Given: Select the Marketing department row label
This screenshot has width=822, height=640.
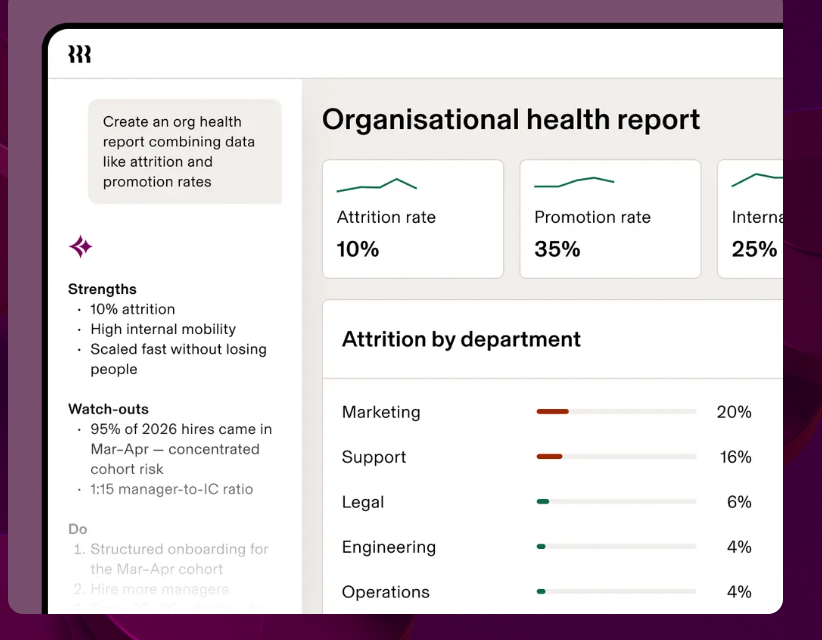Looking at the screenshot, I should (x=381, y=412).
